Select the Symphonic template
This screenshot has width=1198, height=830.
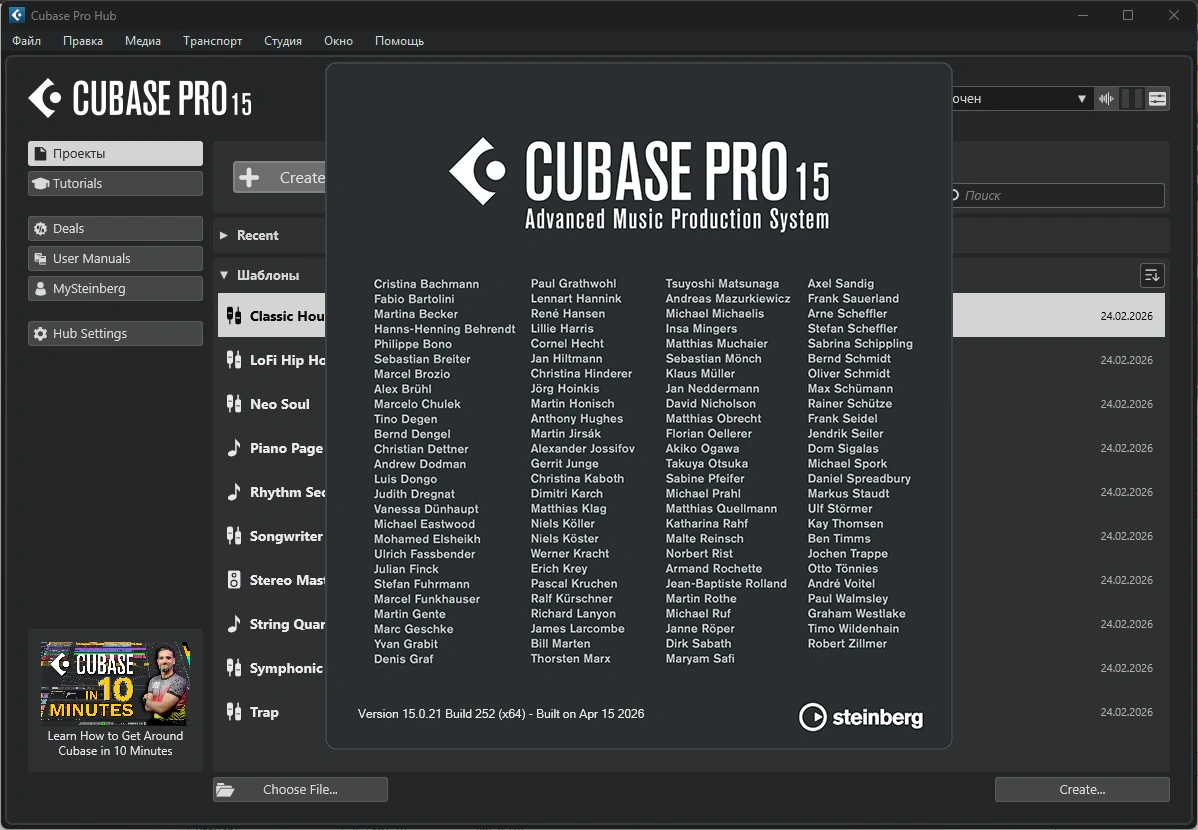(691, 667)
